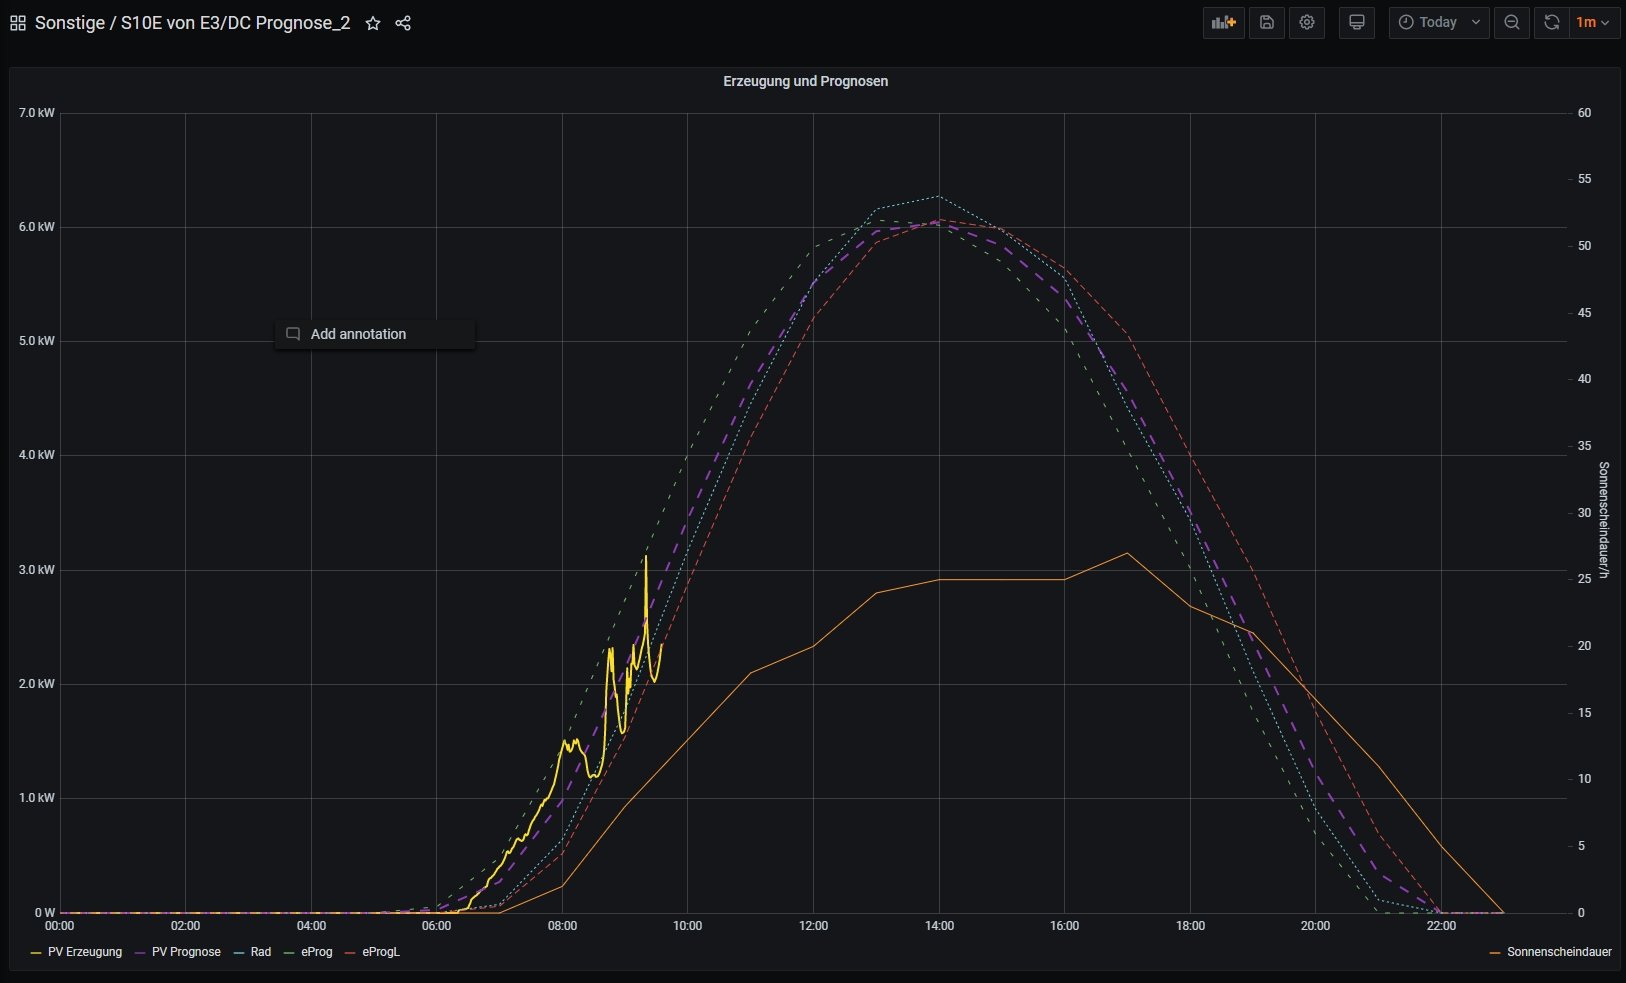The height and width of the screenshot is (983, 1626).
Task: Click the Sonstige folder breadcrumb link
Action: [69, 23]
